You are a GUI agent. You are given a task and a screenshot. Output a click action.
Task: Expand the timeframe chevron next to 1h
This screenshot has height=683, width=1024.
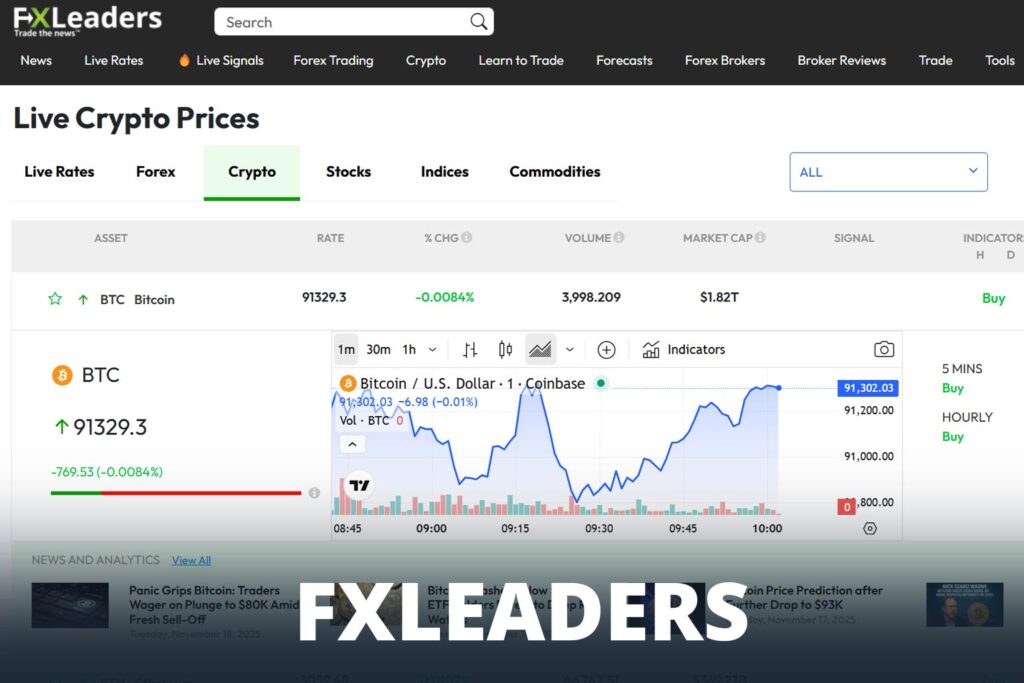[x=433, y=349]
